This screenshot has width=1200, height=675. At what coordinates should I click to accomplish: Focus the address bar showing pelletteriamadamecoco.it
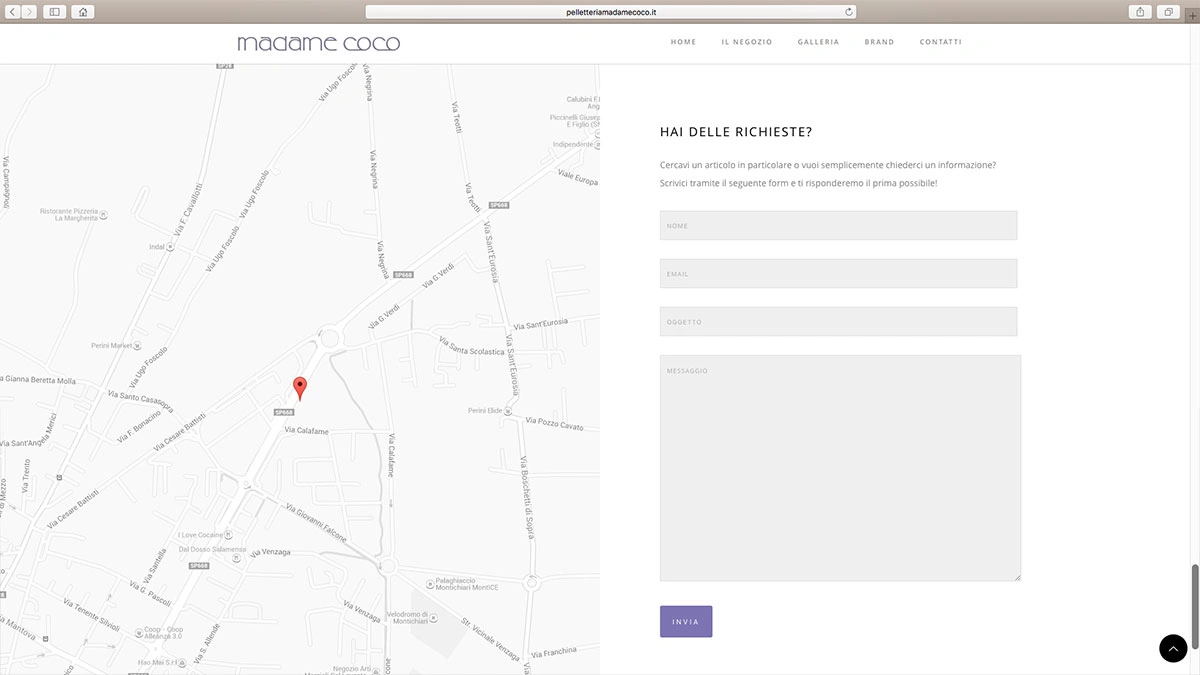pyautogui.click(x=610, y=12)
